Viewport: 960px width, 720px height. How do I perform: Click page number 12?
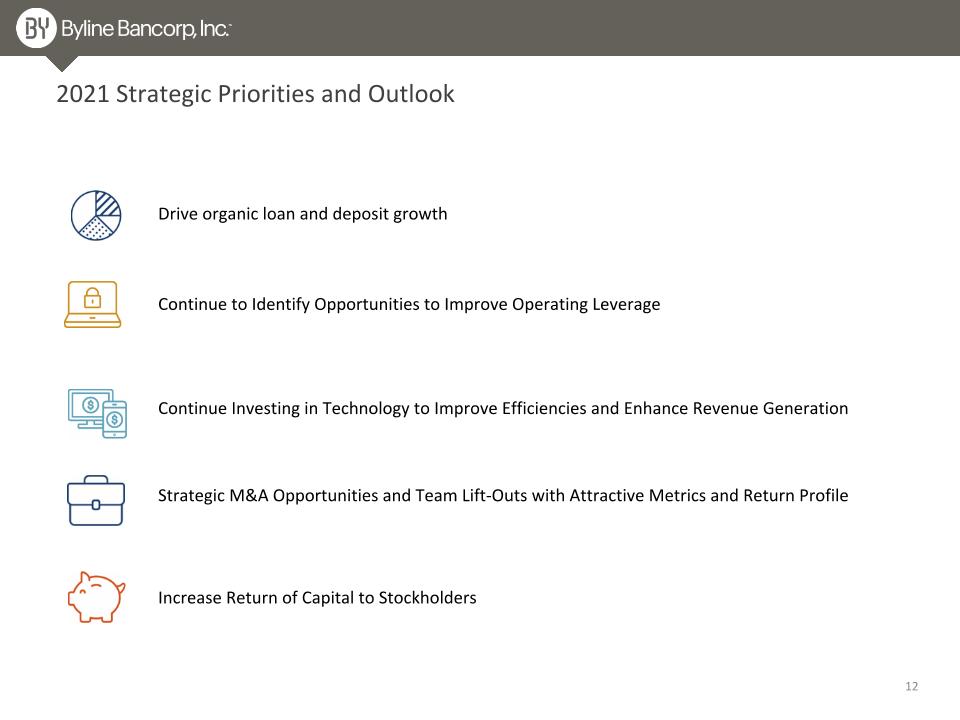(912, 686)
